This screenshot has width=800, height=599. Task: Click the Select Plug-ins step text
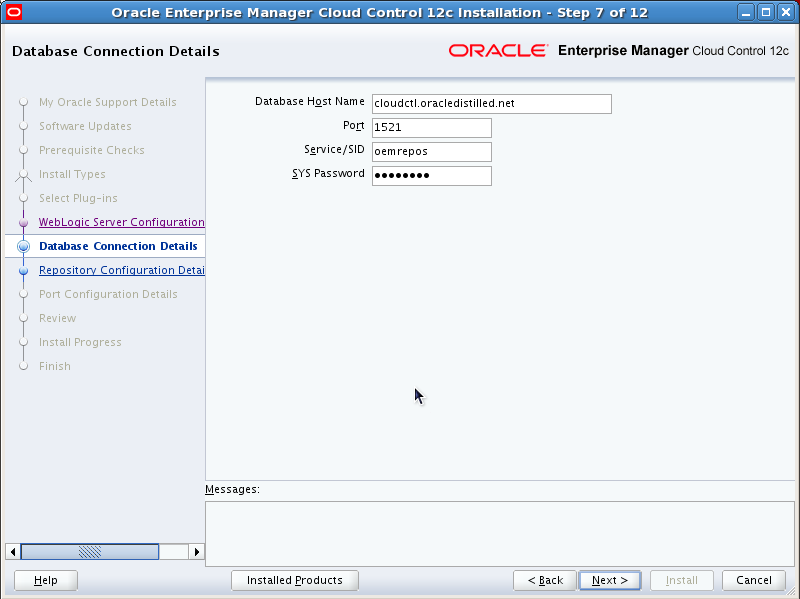tap(78, 198)
